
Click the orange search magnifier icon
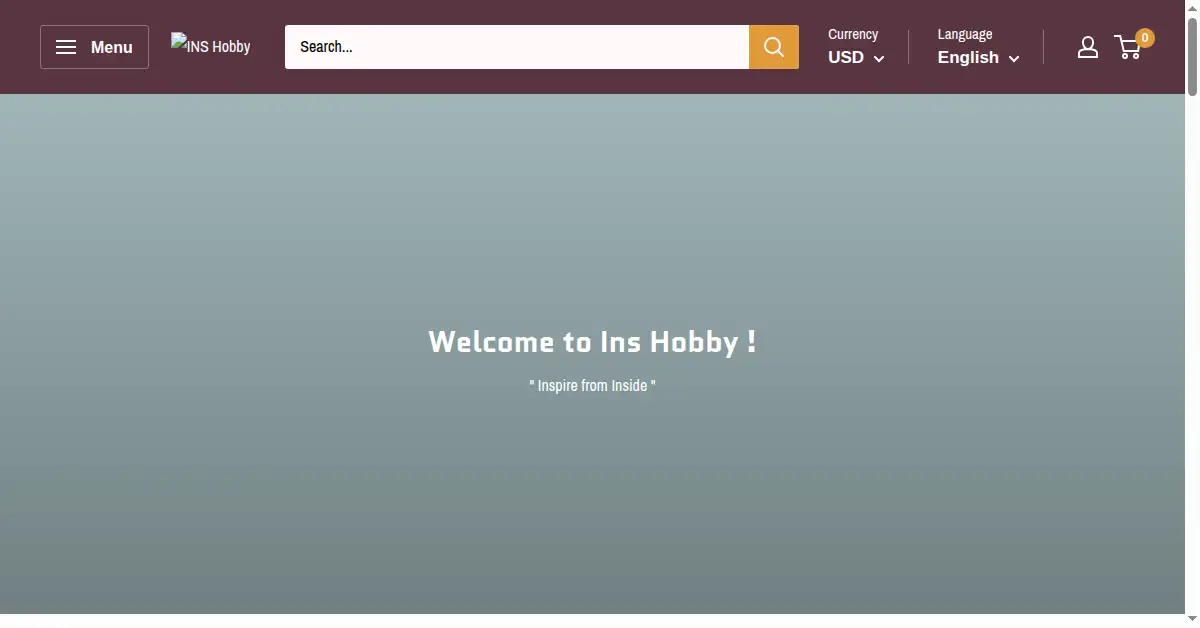click(774, 47)
